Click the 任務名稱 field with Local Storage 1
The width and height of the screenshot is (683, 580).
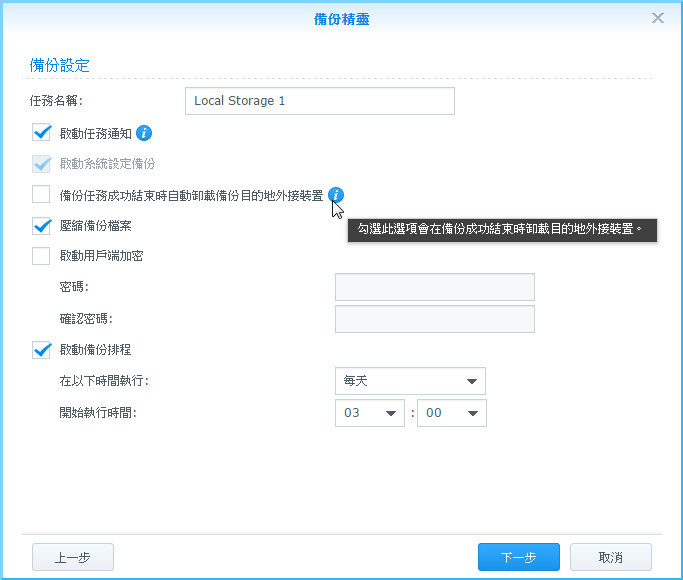320,101
